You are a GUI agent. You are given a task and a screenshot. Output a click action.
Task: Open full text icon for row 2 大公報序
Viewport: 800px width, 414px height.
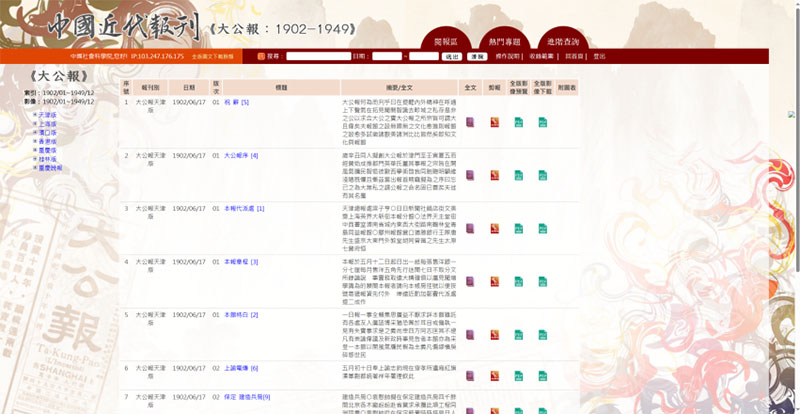click(x=470, y=175)
